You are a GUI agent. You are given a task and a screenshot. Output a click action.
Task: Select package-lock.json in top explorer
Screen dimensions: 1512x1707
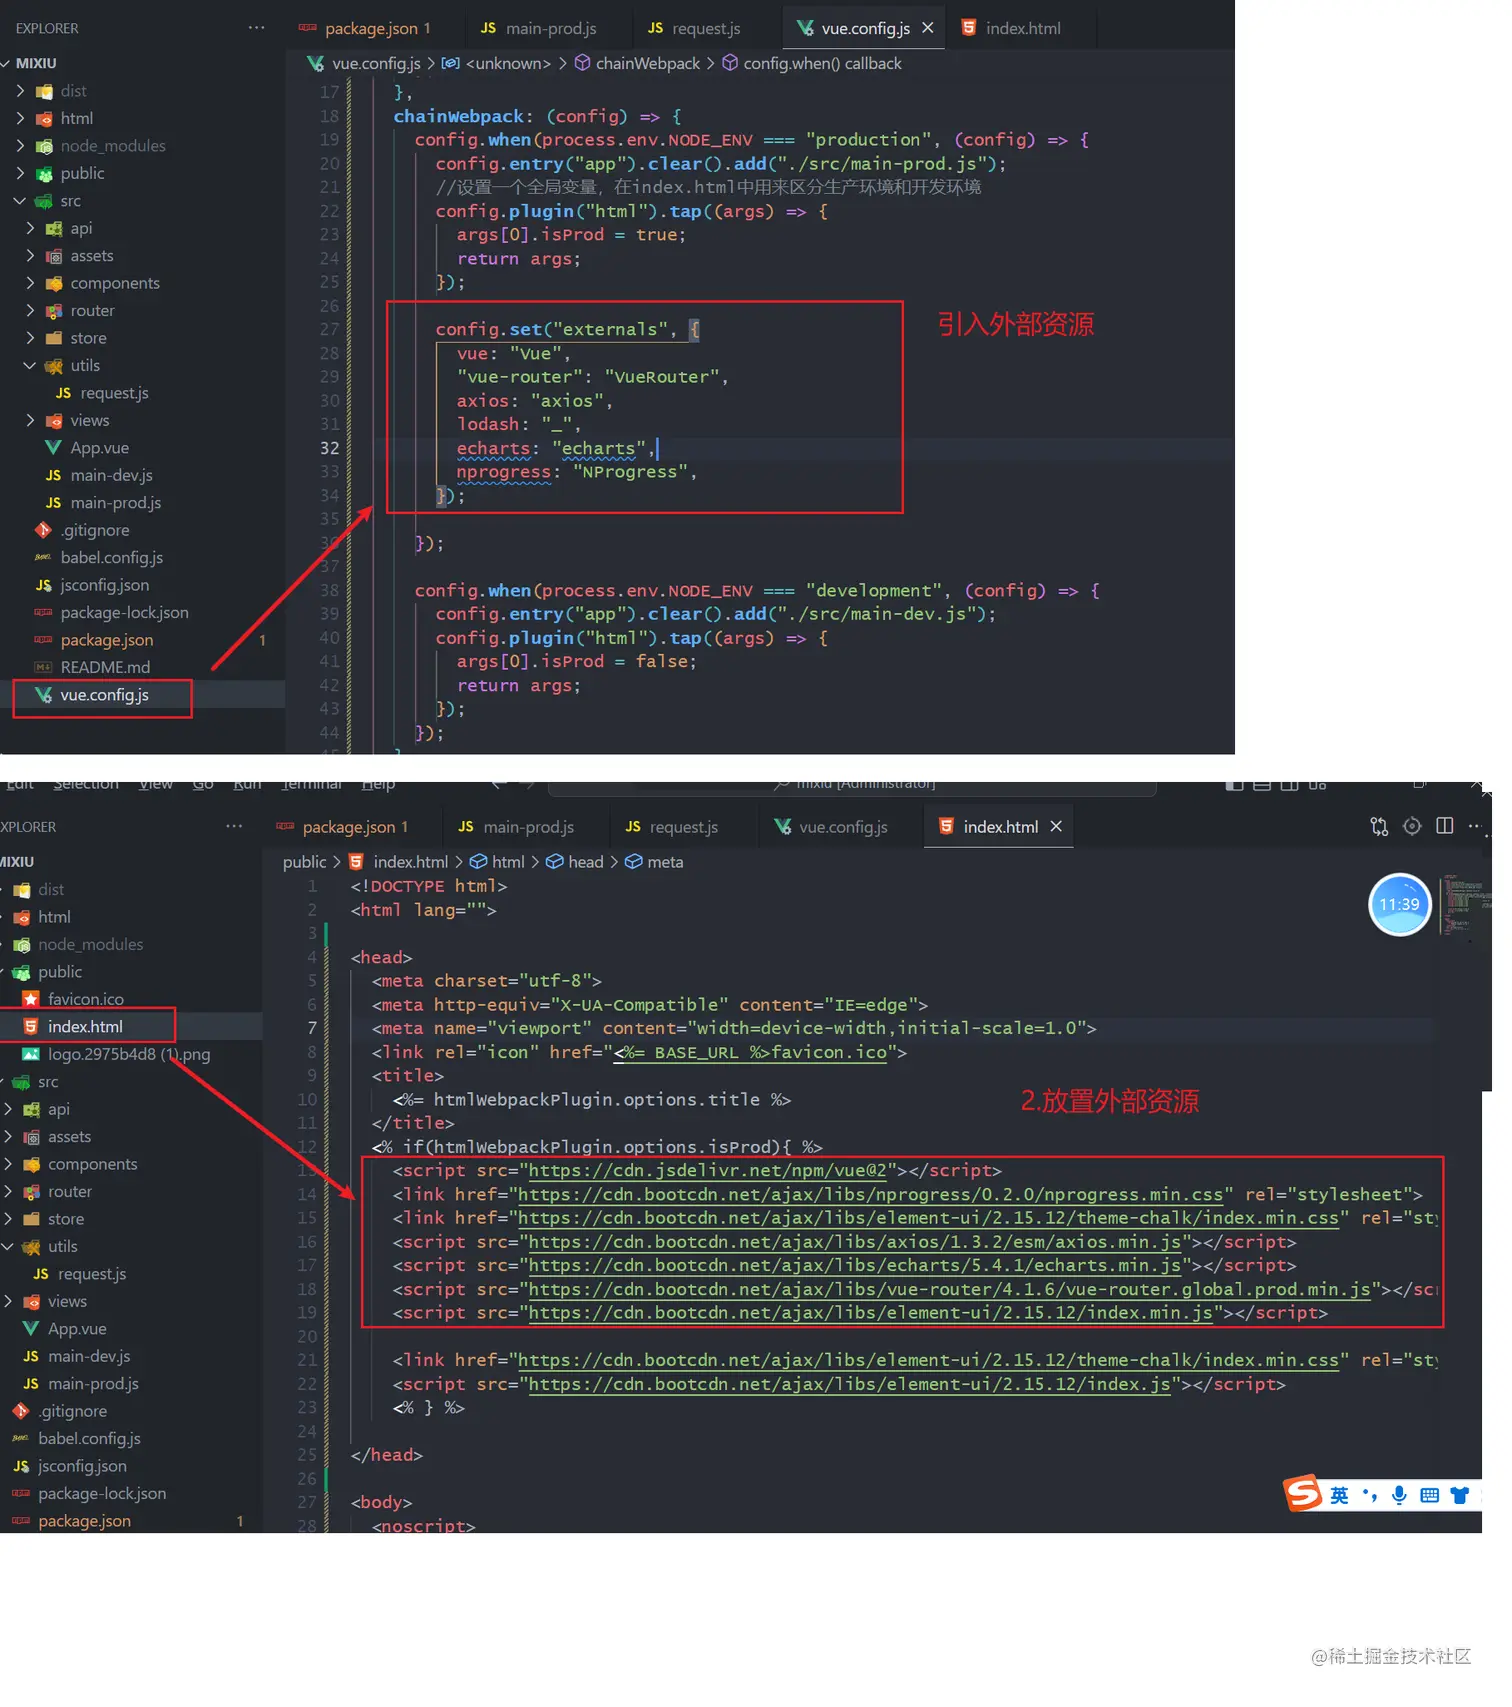pos(124,612)
